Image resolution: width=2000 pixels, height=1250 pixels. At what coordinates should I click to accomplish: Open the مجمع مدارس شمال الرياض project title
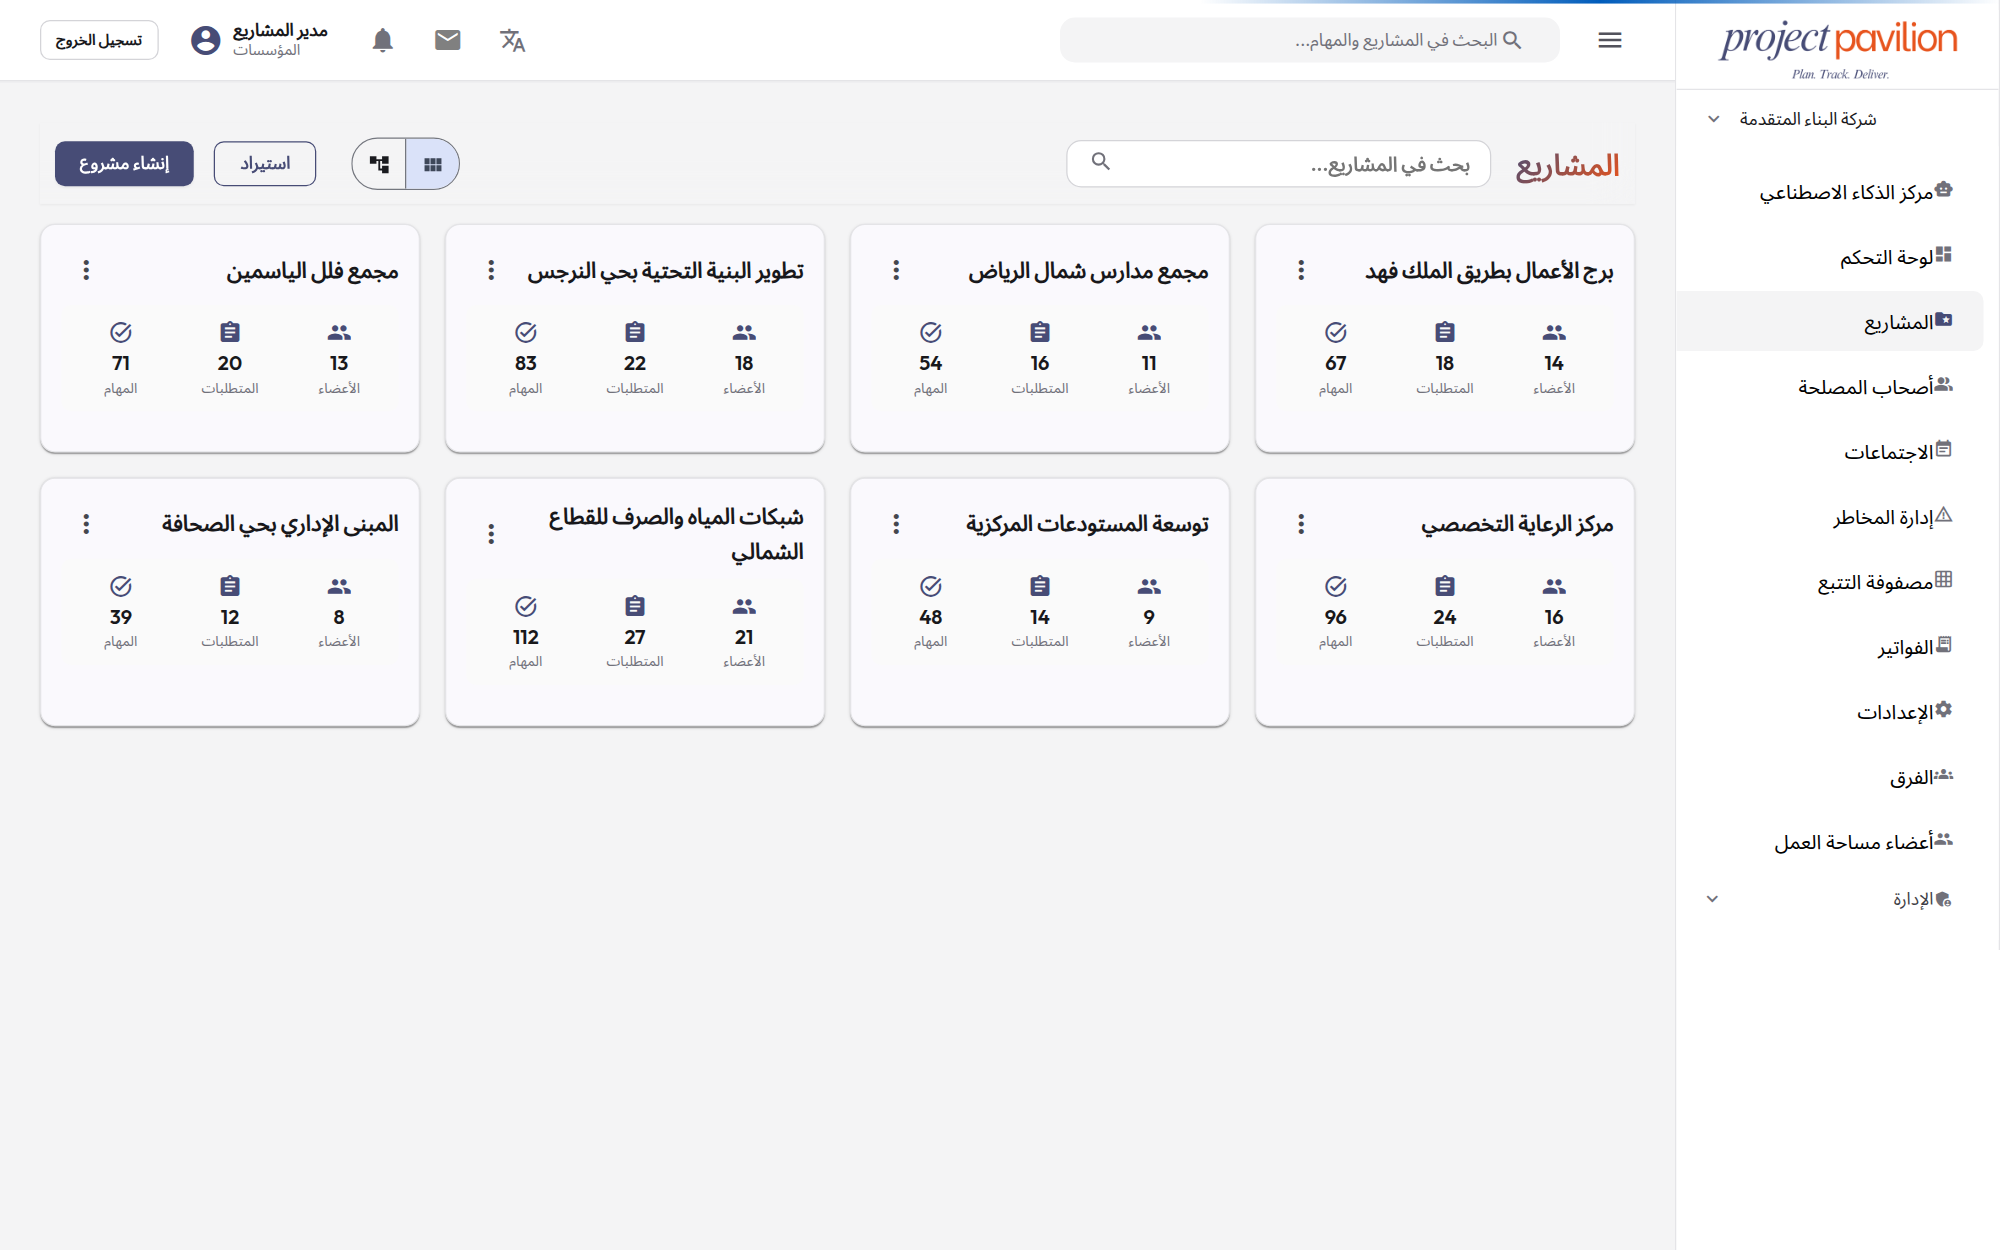1088,271
